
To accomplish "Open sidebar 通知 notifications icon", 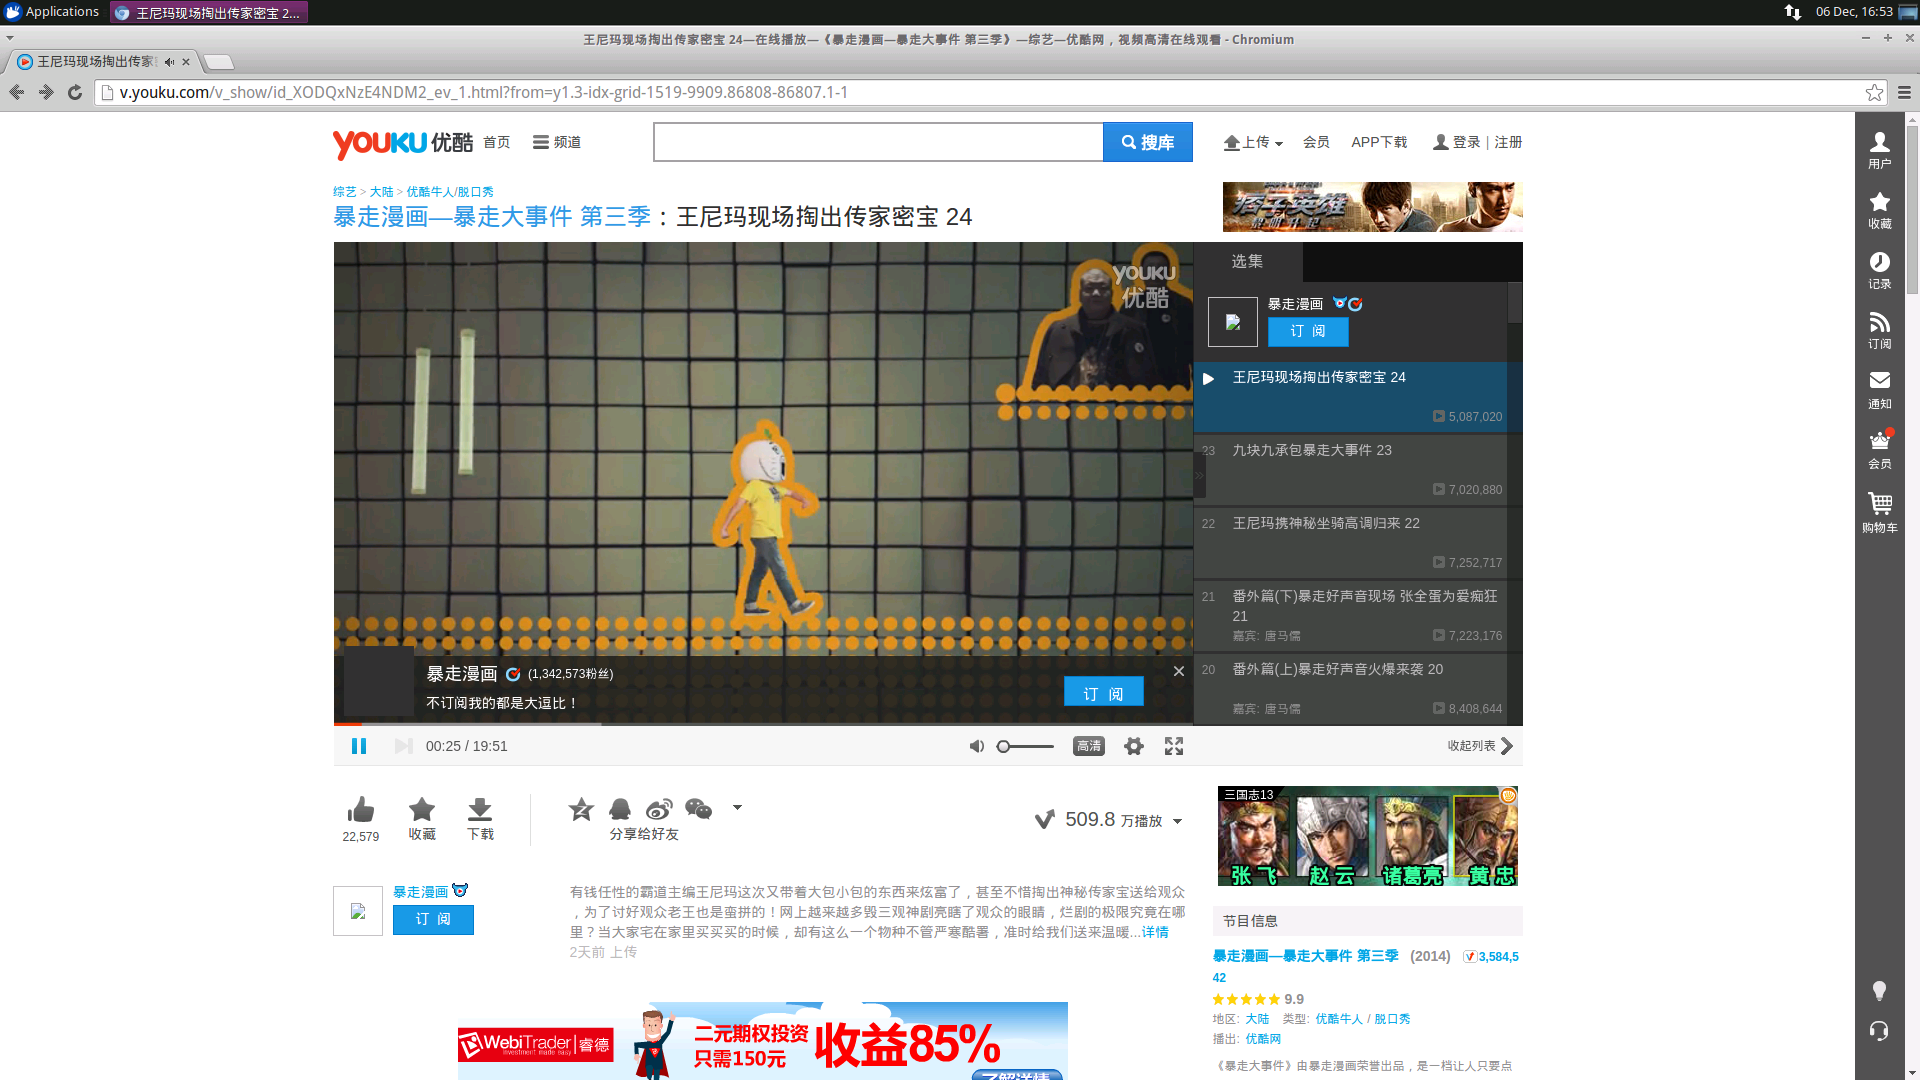I will [1880, 390].
